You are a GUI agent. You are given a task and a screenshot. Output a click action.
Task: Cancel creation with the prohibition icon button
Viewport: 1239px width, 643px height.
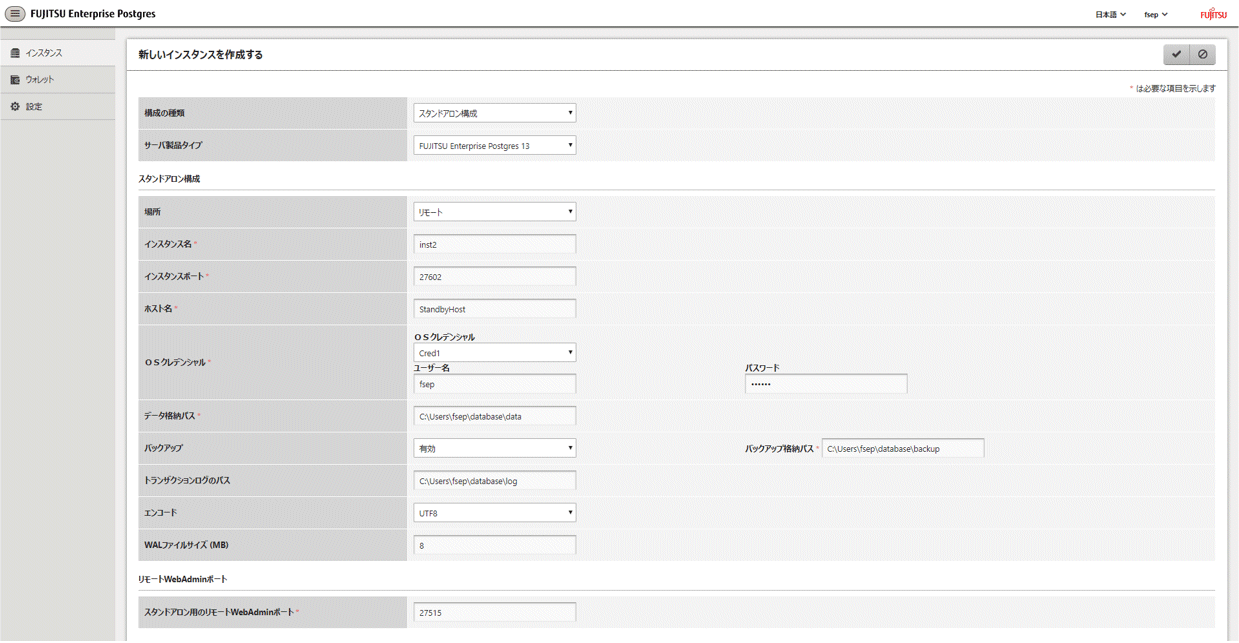click(x=1202, y=54)
